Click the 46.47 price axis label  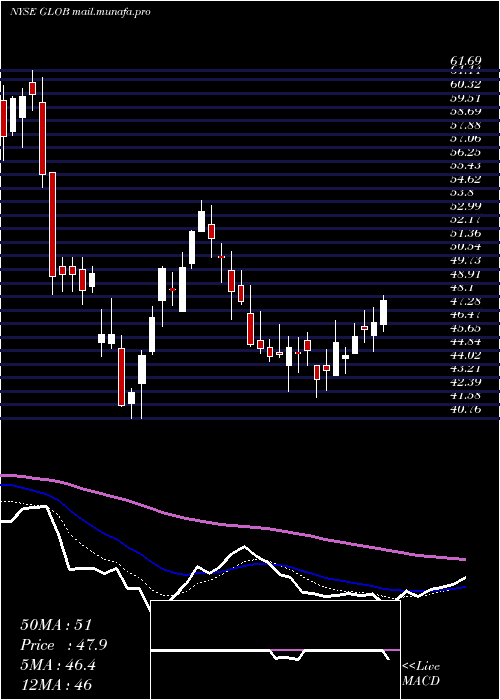pos(465,315)
